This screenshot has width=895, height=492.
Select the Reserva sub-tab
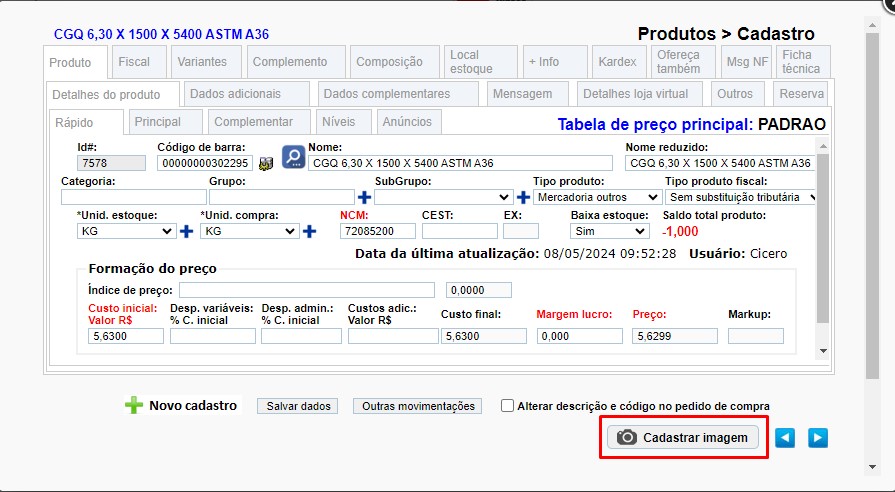[x=802, y=94]
